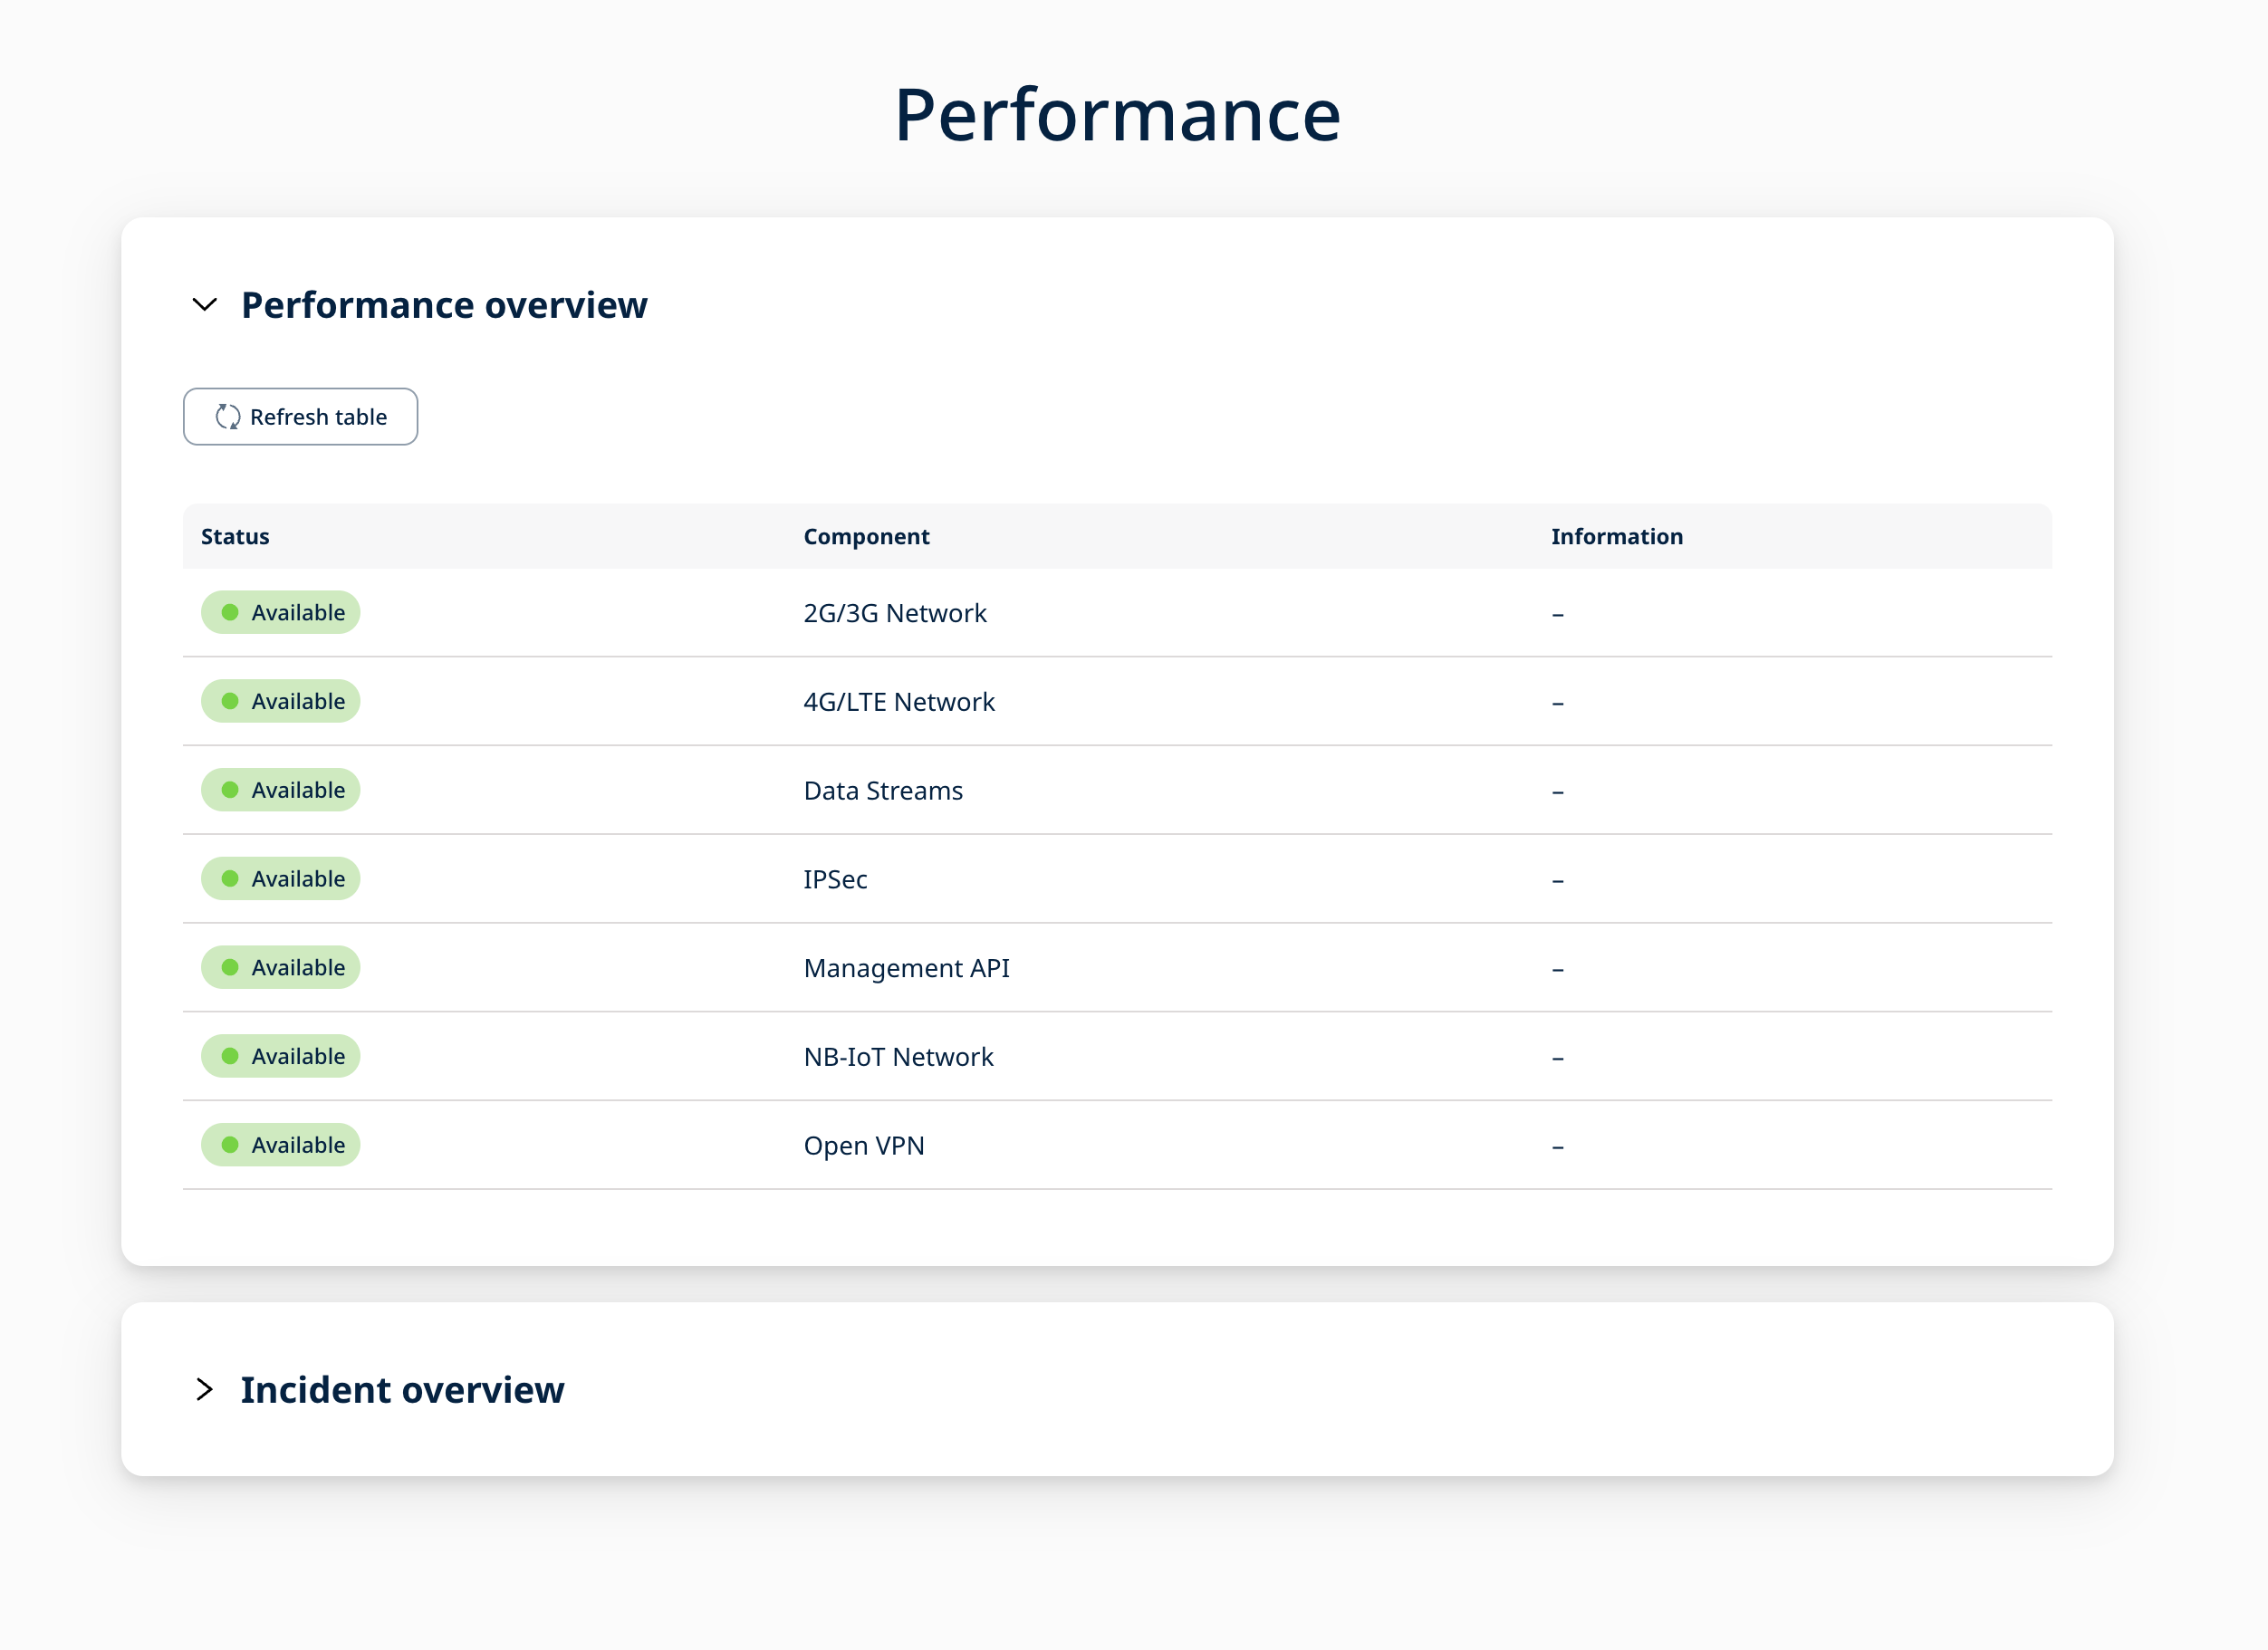The width and height of the screenshot is (2268, 1650).
Task: Click the green status dot beside Management API
Action: tap(231, 967)
